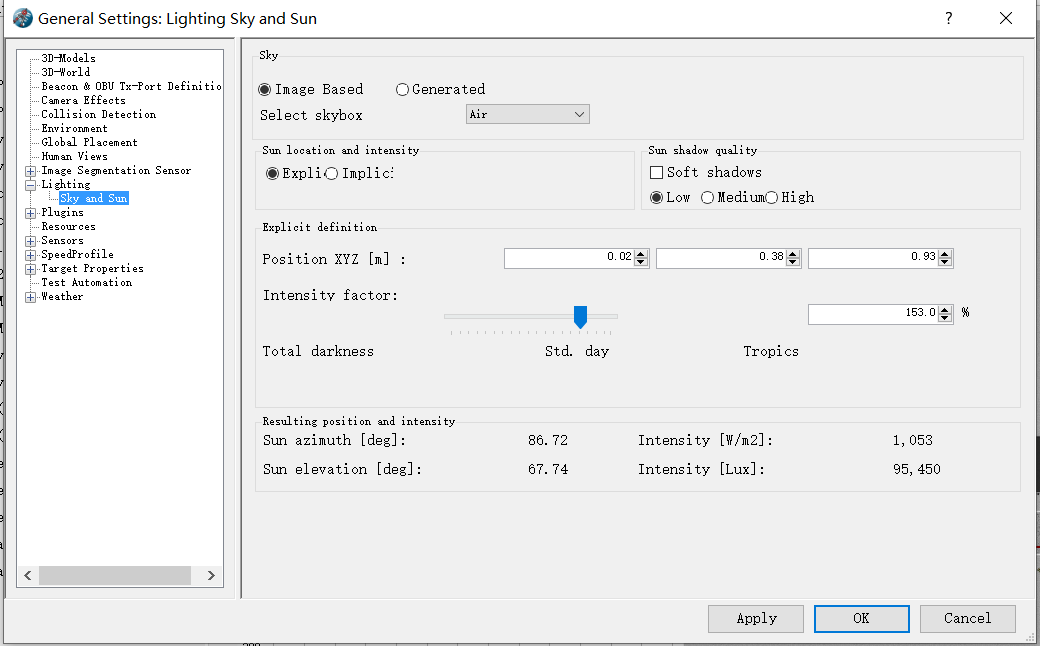Set shadow quality to Medium
1040x646 pixels.
(x=708, y=198)
